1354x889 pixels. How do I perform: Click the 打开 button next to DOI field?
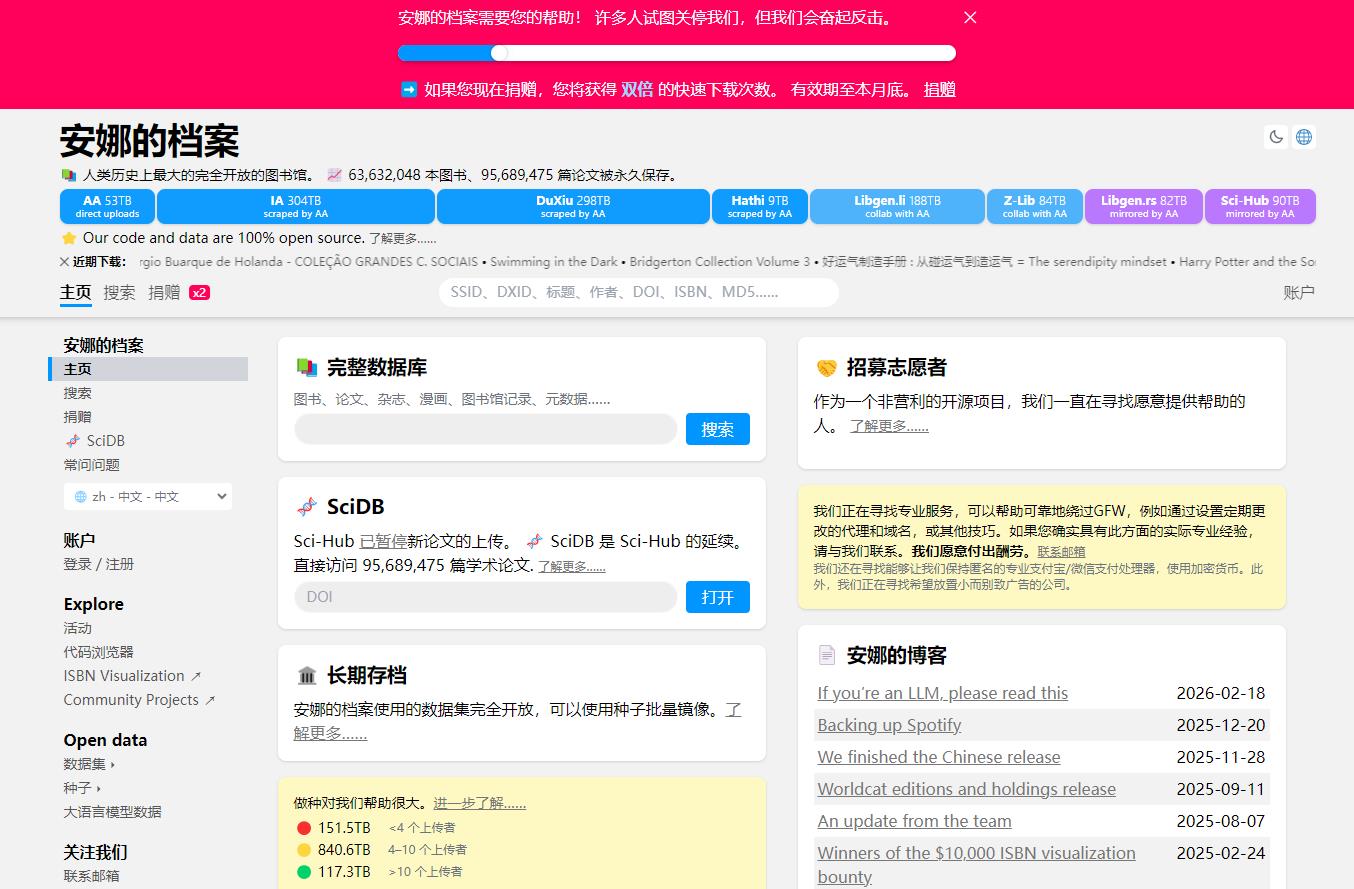coord(717,597)
